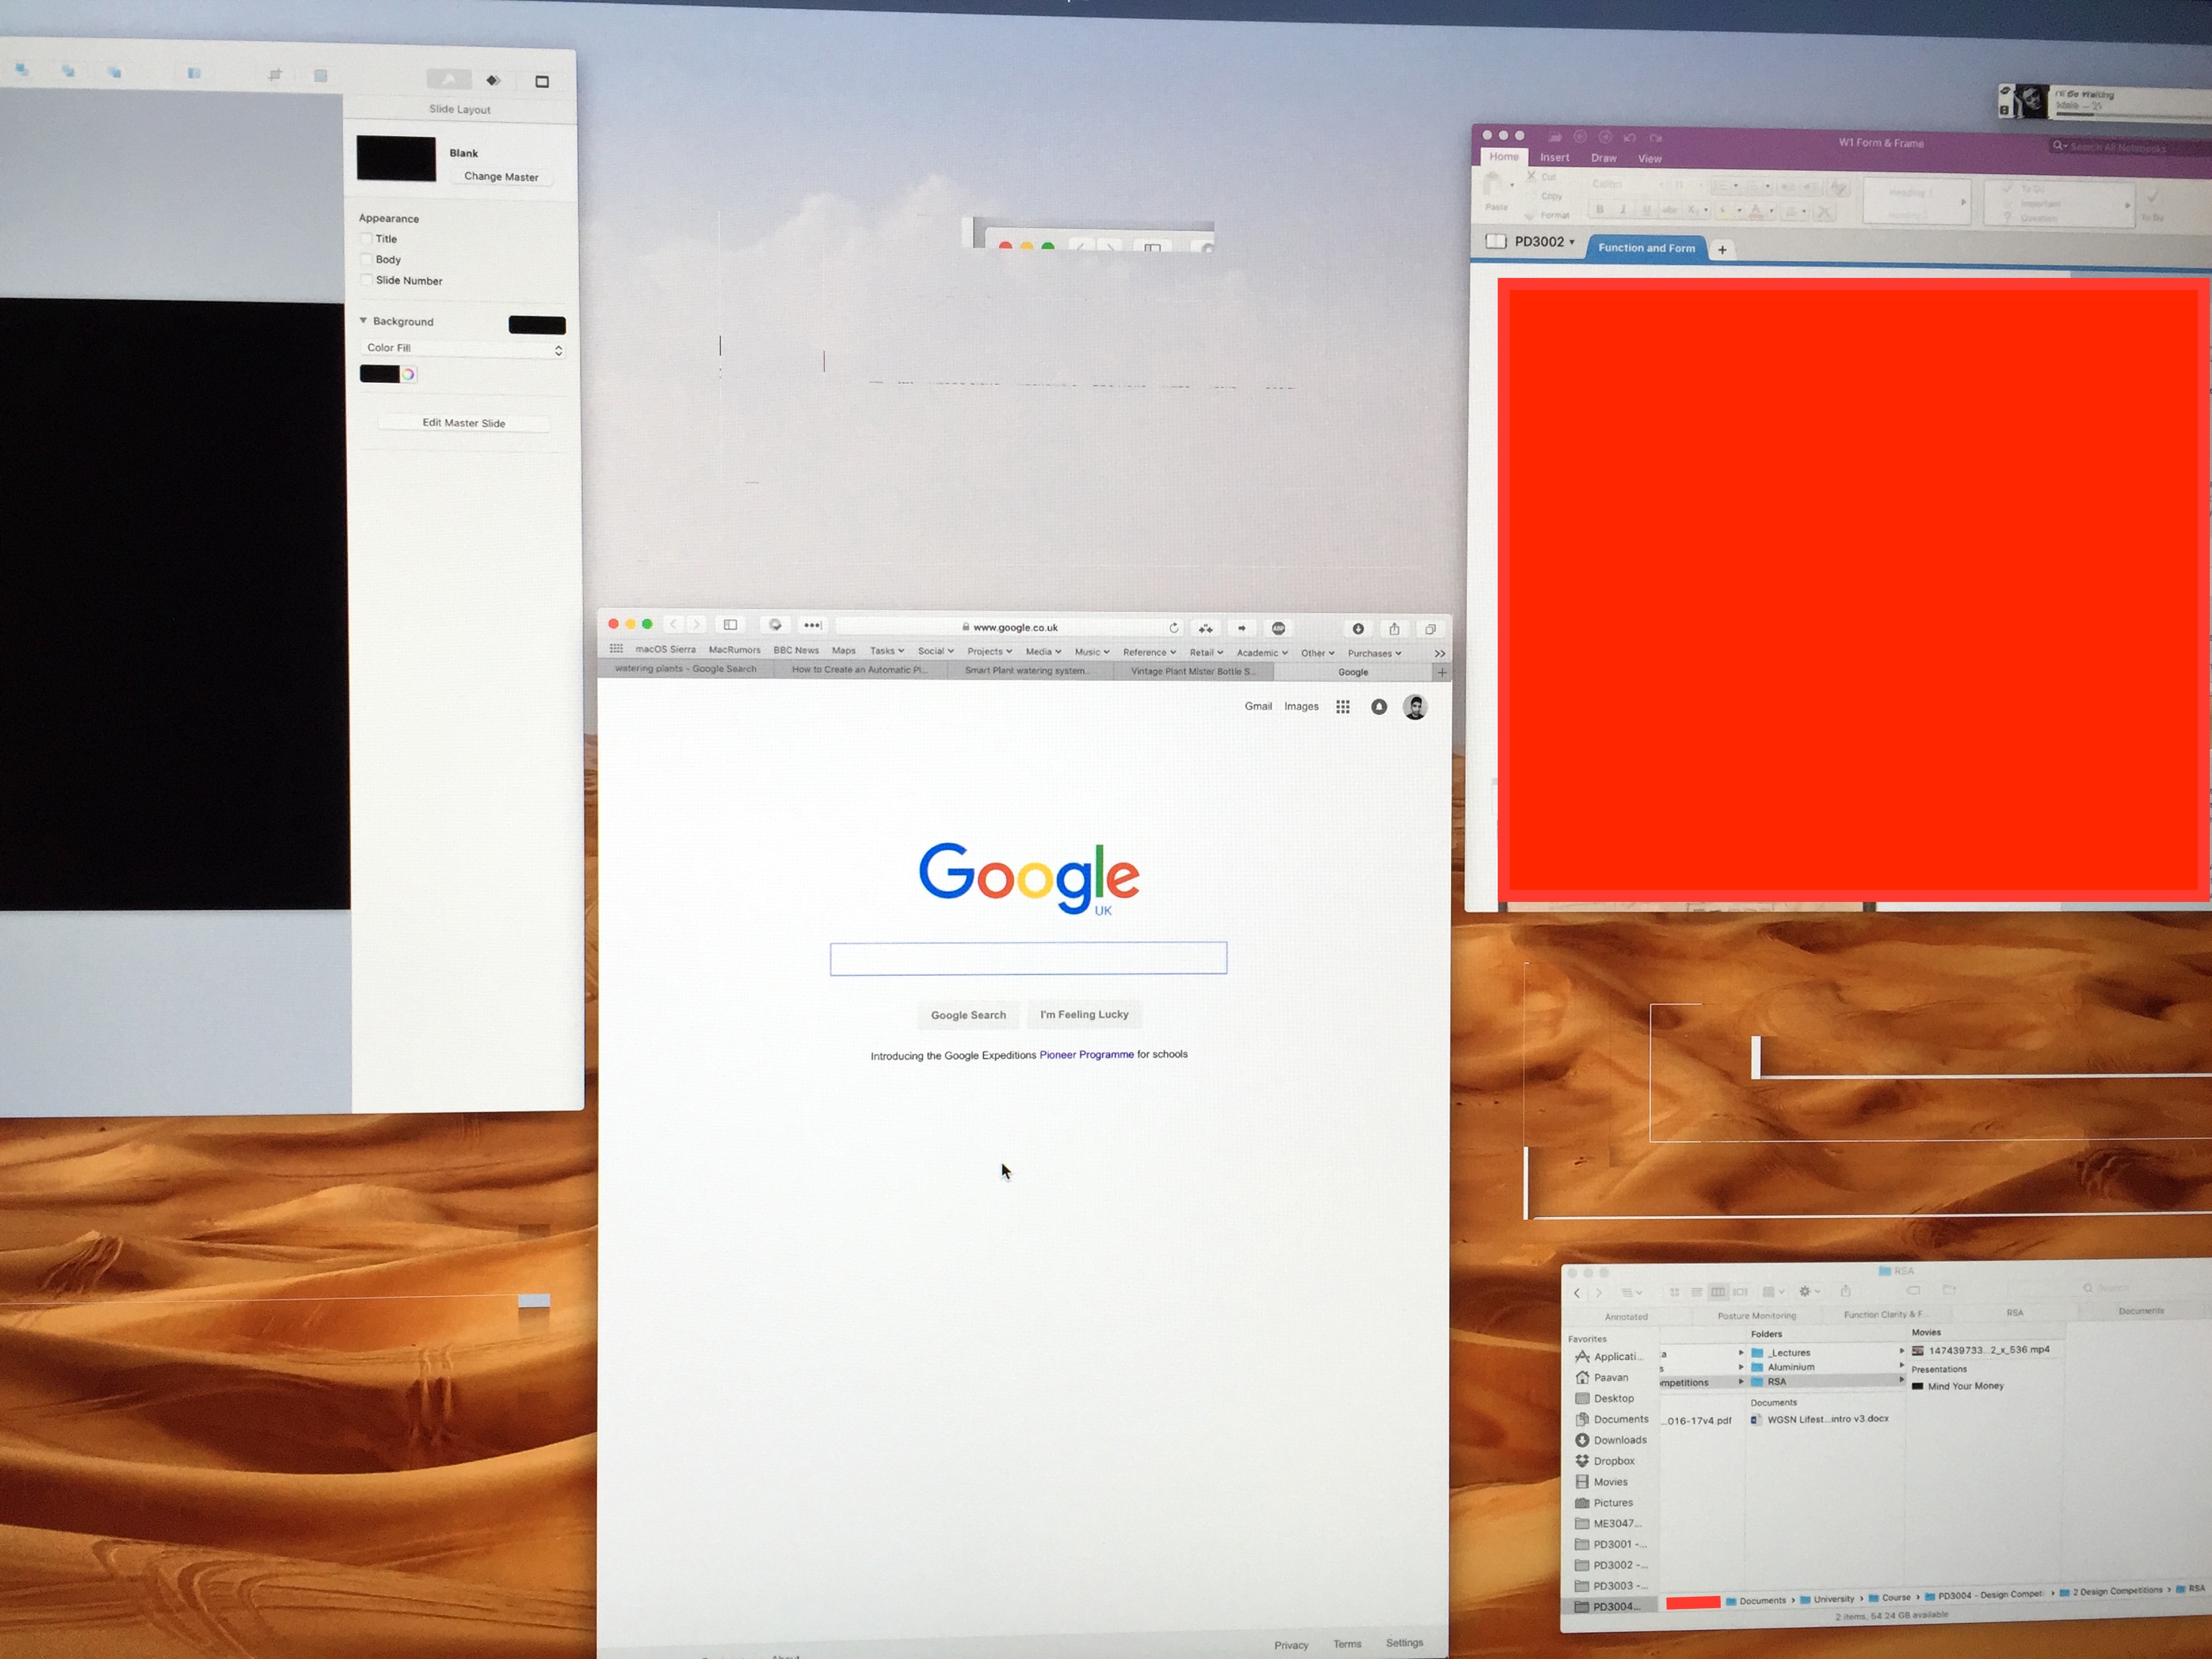The height and width of the screenshot is (1659, 2212).
Task: Expand the Reference bookmarks folder
Action: pos(1149,652)
